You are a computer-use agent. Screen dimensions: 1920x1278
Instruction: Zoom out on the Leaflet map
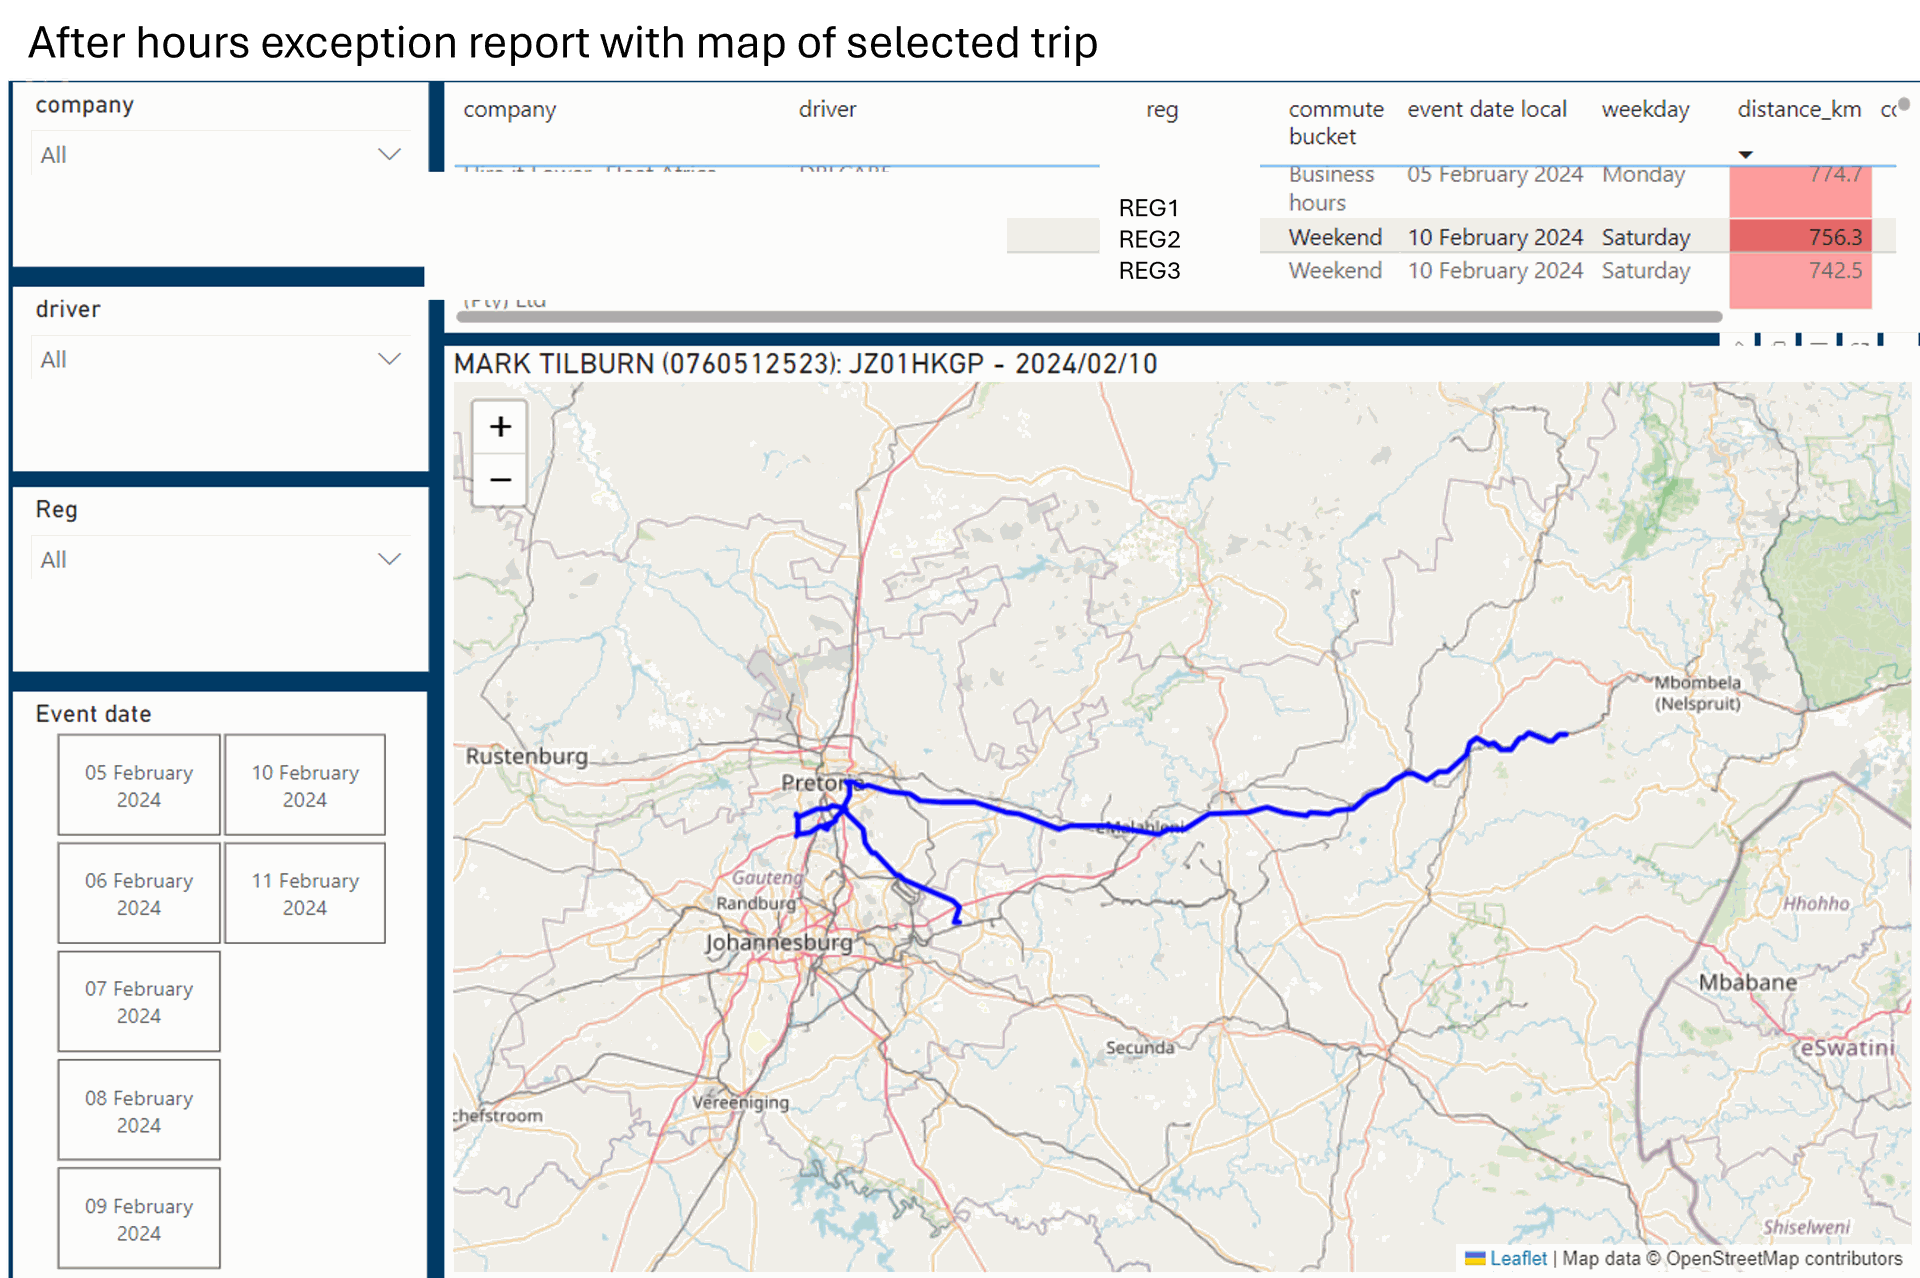click(x=500, y=480)
